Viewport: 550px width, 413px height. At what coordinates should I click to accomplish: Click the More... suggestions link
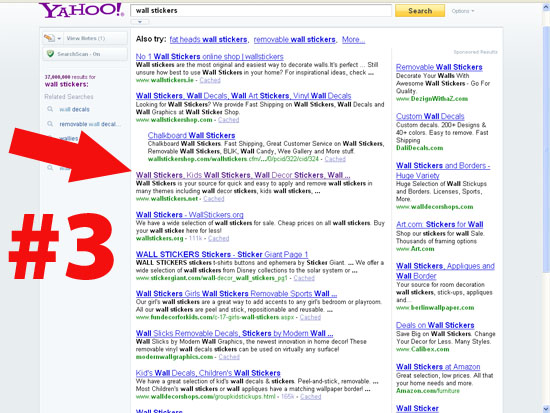coord(353,40)
